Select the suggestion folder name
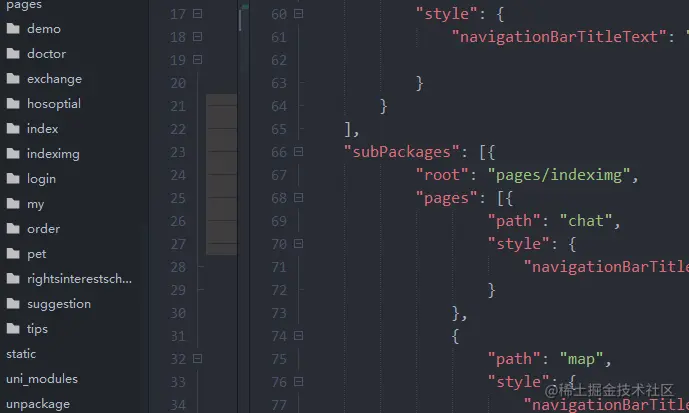 (59, 304)
